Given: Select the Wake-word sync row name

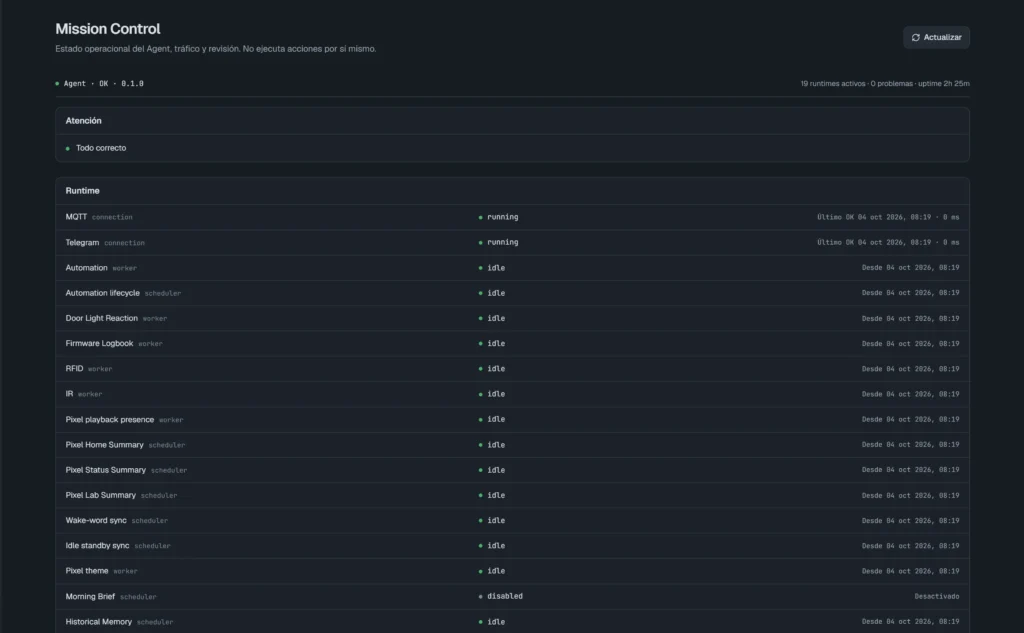Looking at the screenshot, I should (96, 521).
